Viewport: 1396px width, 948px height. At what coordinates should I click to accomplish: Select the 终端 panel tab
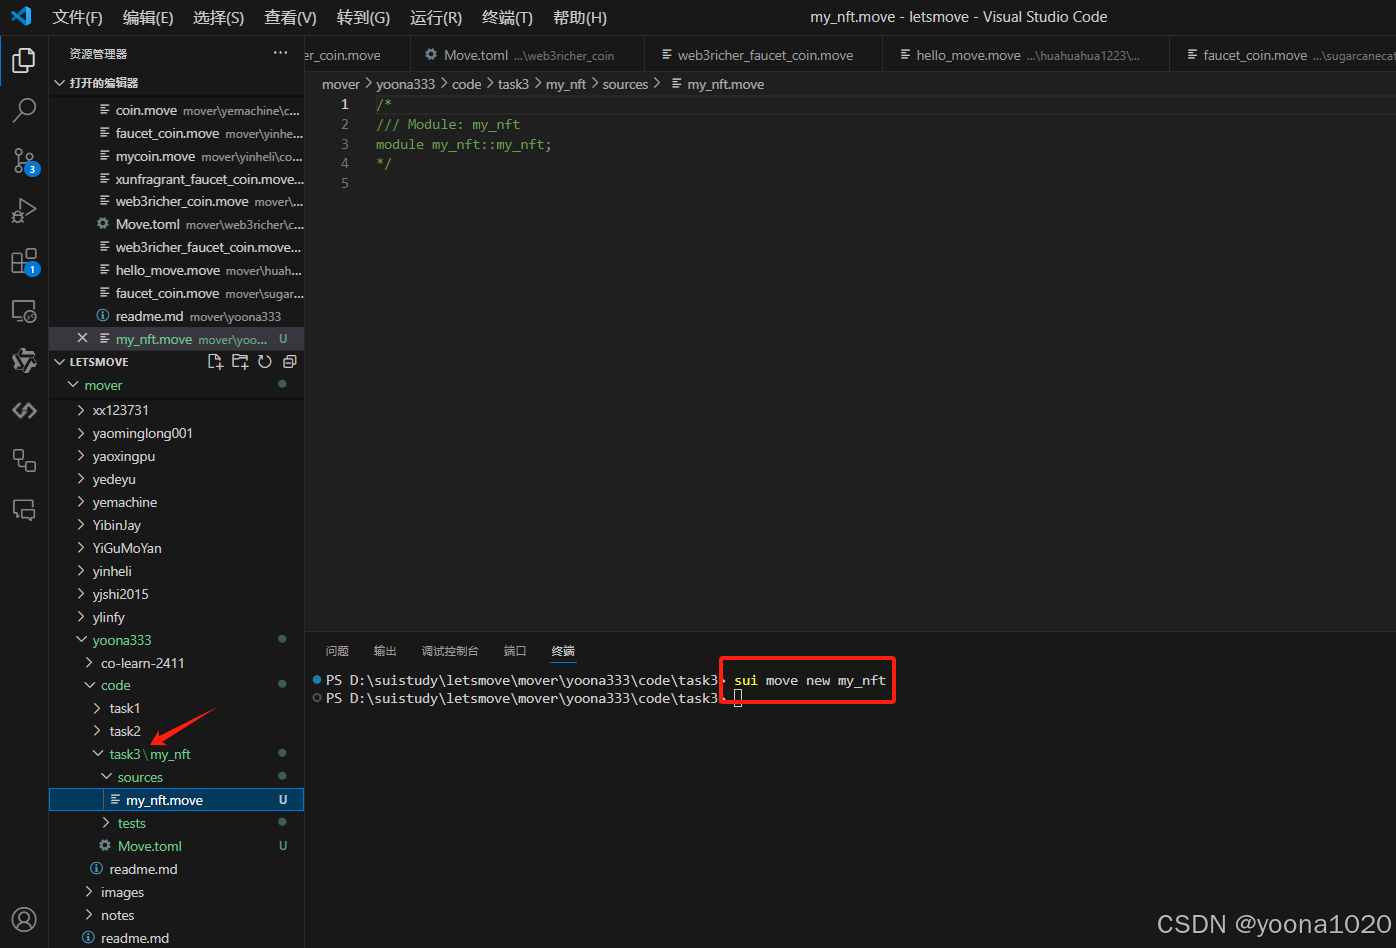tap(563, 651)
